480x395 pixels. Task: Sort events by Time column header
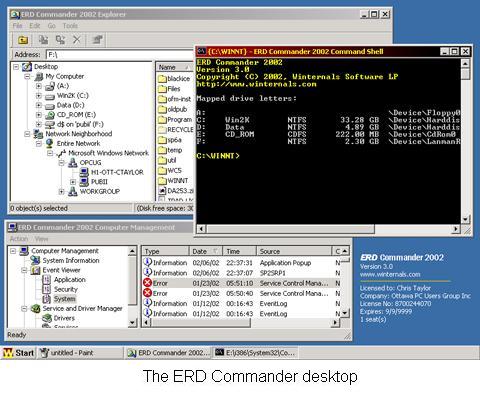(x=239, y=251)
